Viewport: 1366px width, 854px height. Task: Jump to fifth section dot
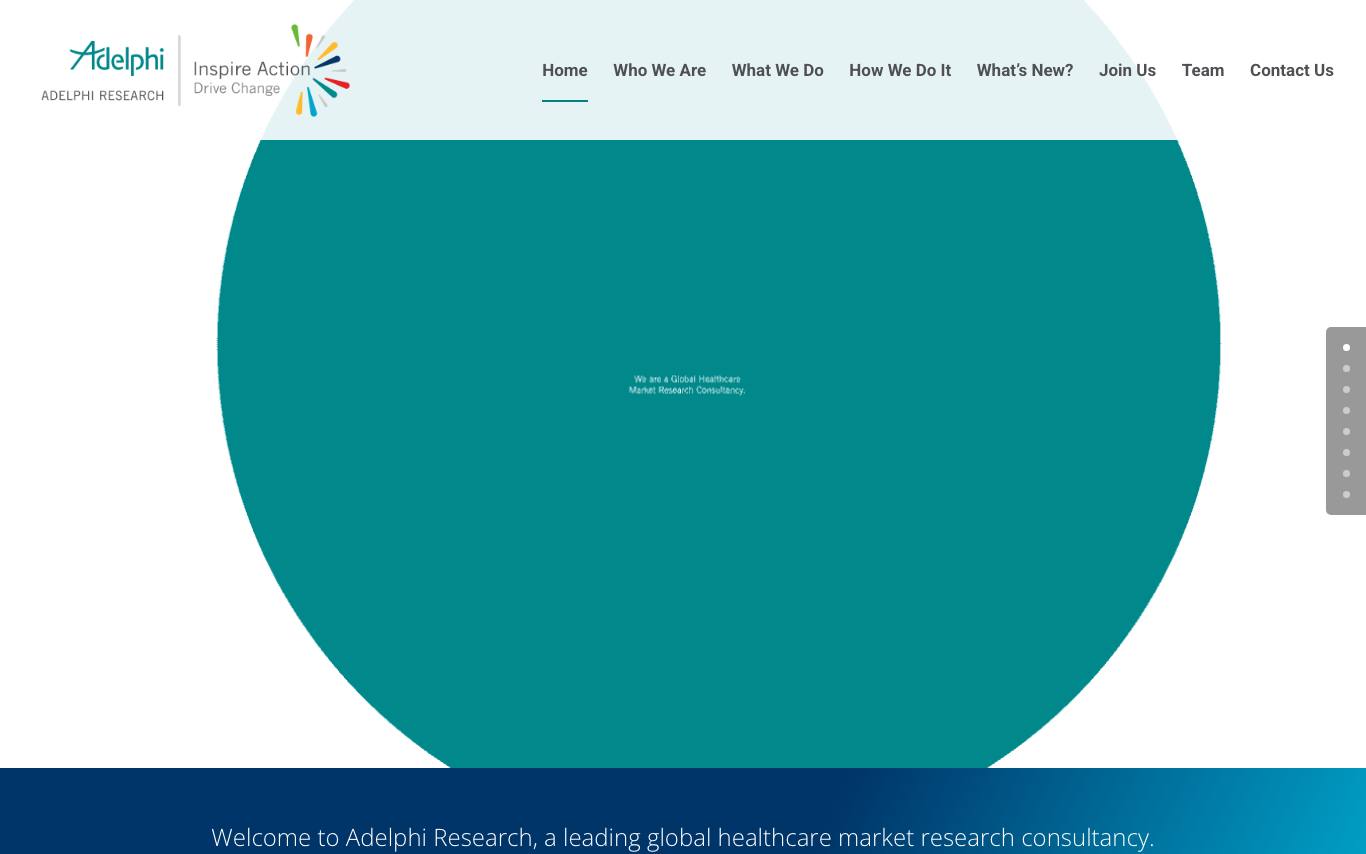click(x=1346, y=432)
